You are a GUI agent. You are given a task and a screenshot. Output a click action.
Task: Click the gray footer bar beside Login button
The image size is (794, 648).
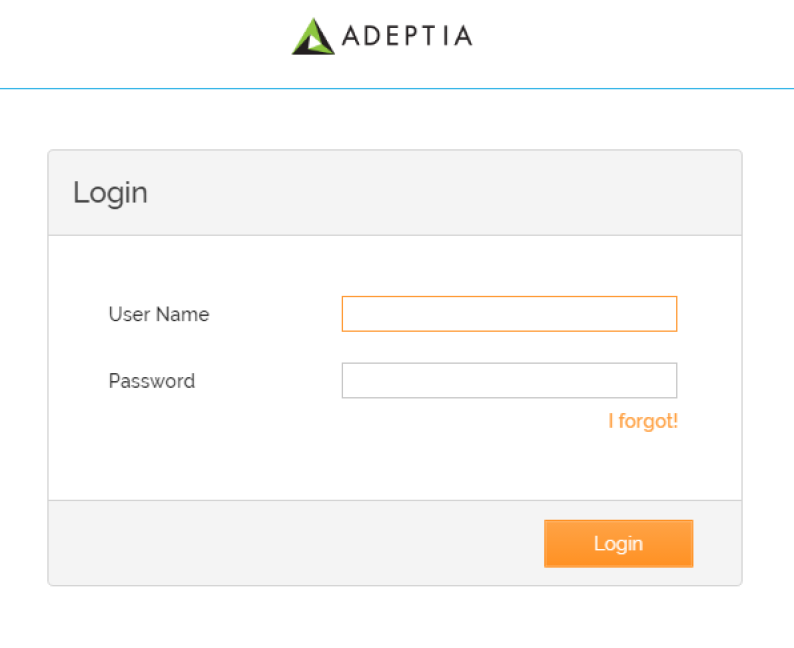300,543
